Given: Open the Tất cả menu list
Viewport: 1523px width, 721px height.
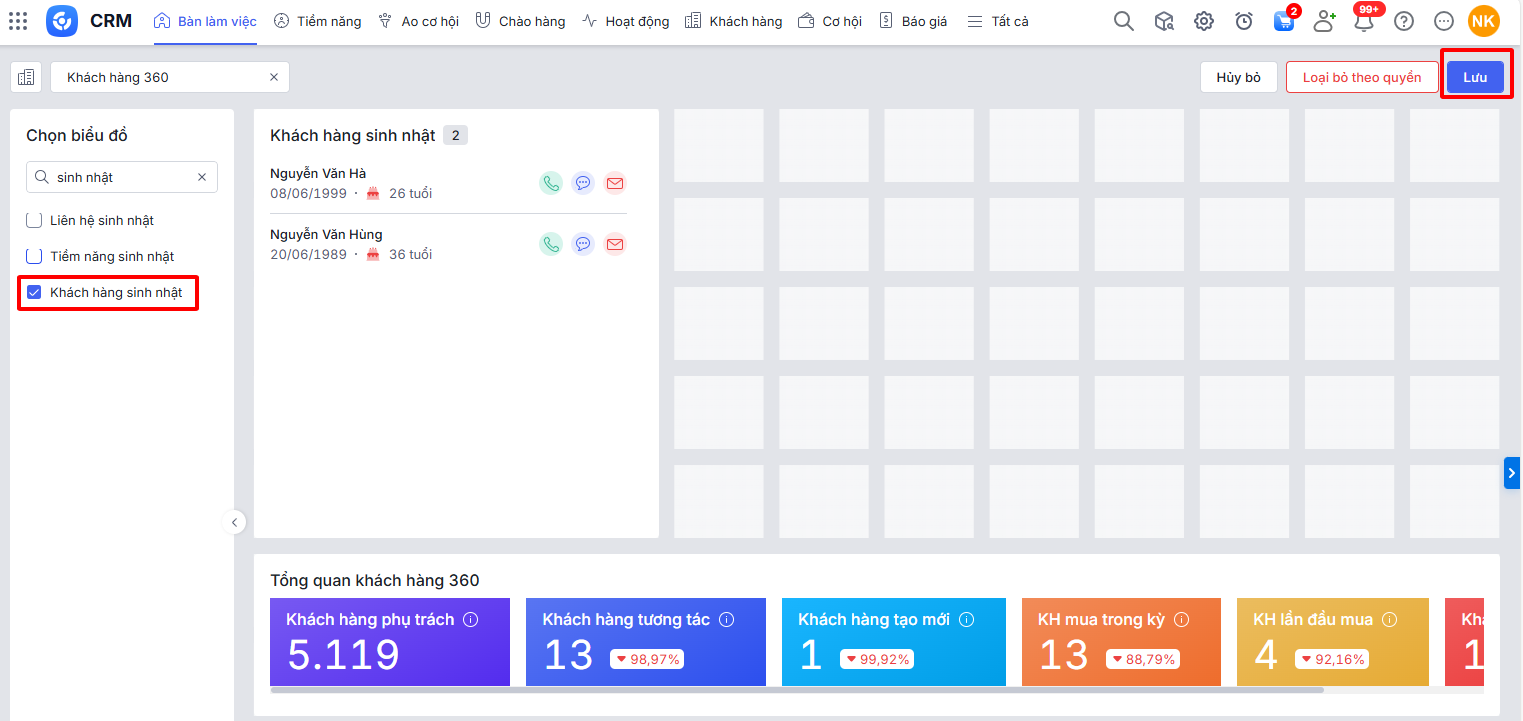Looking at the screenshot, I should tap(998, 21).
